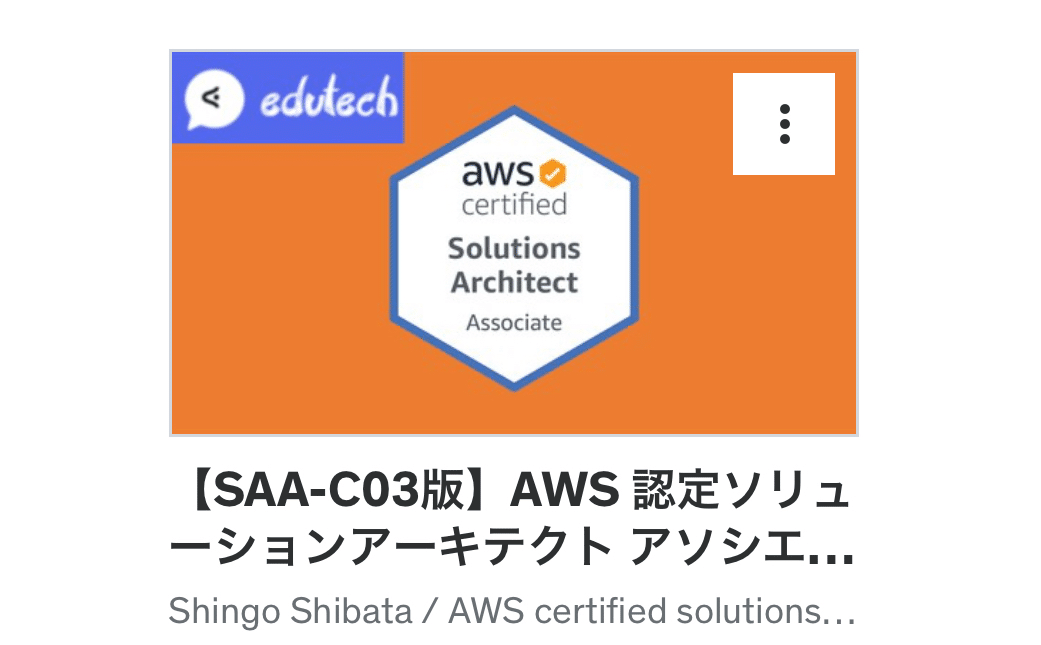Open the 【SAA-C03版】 course title link

(x=511, y=518)
